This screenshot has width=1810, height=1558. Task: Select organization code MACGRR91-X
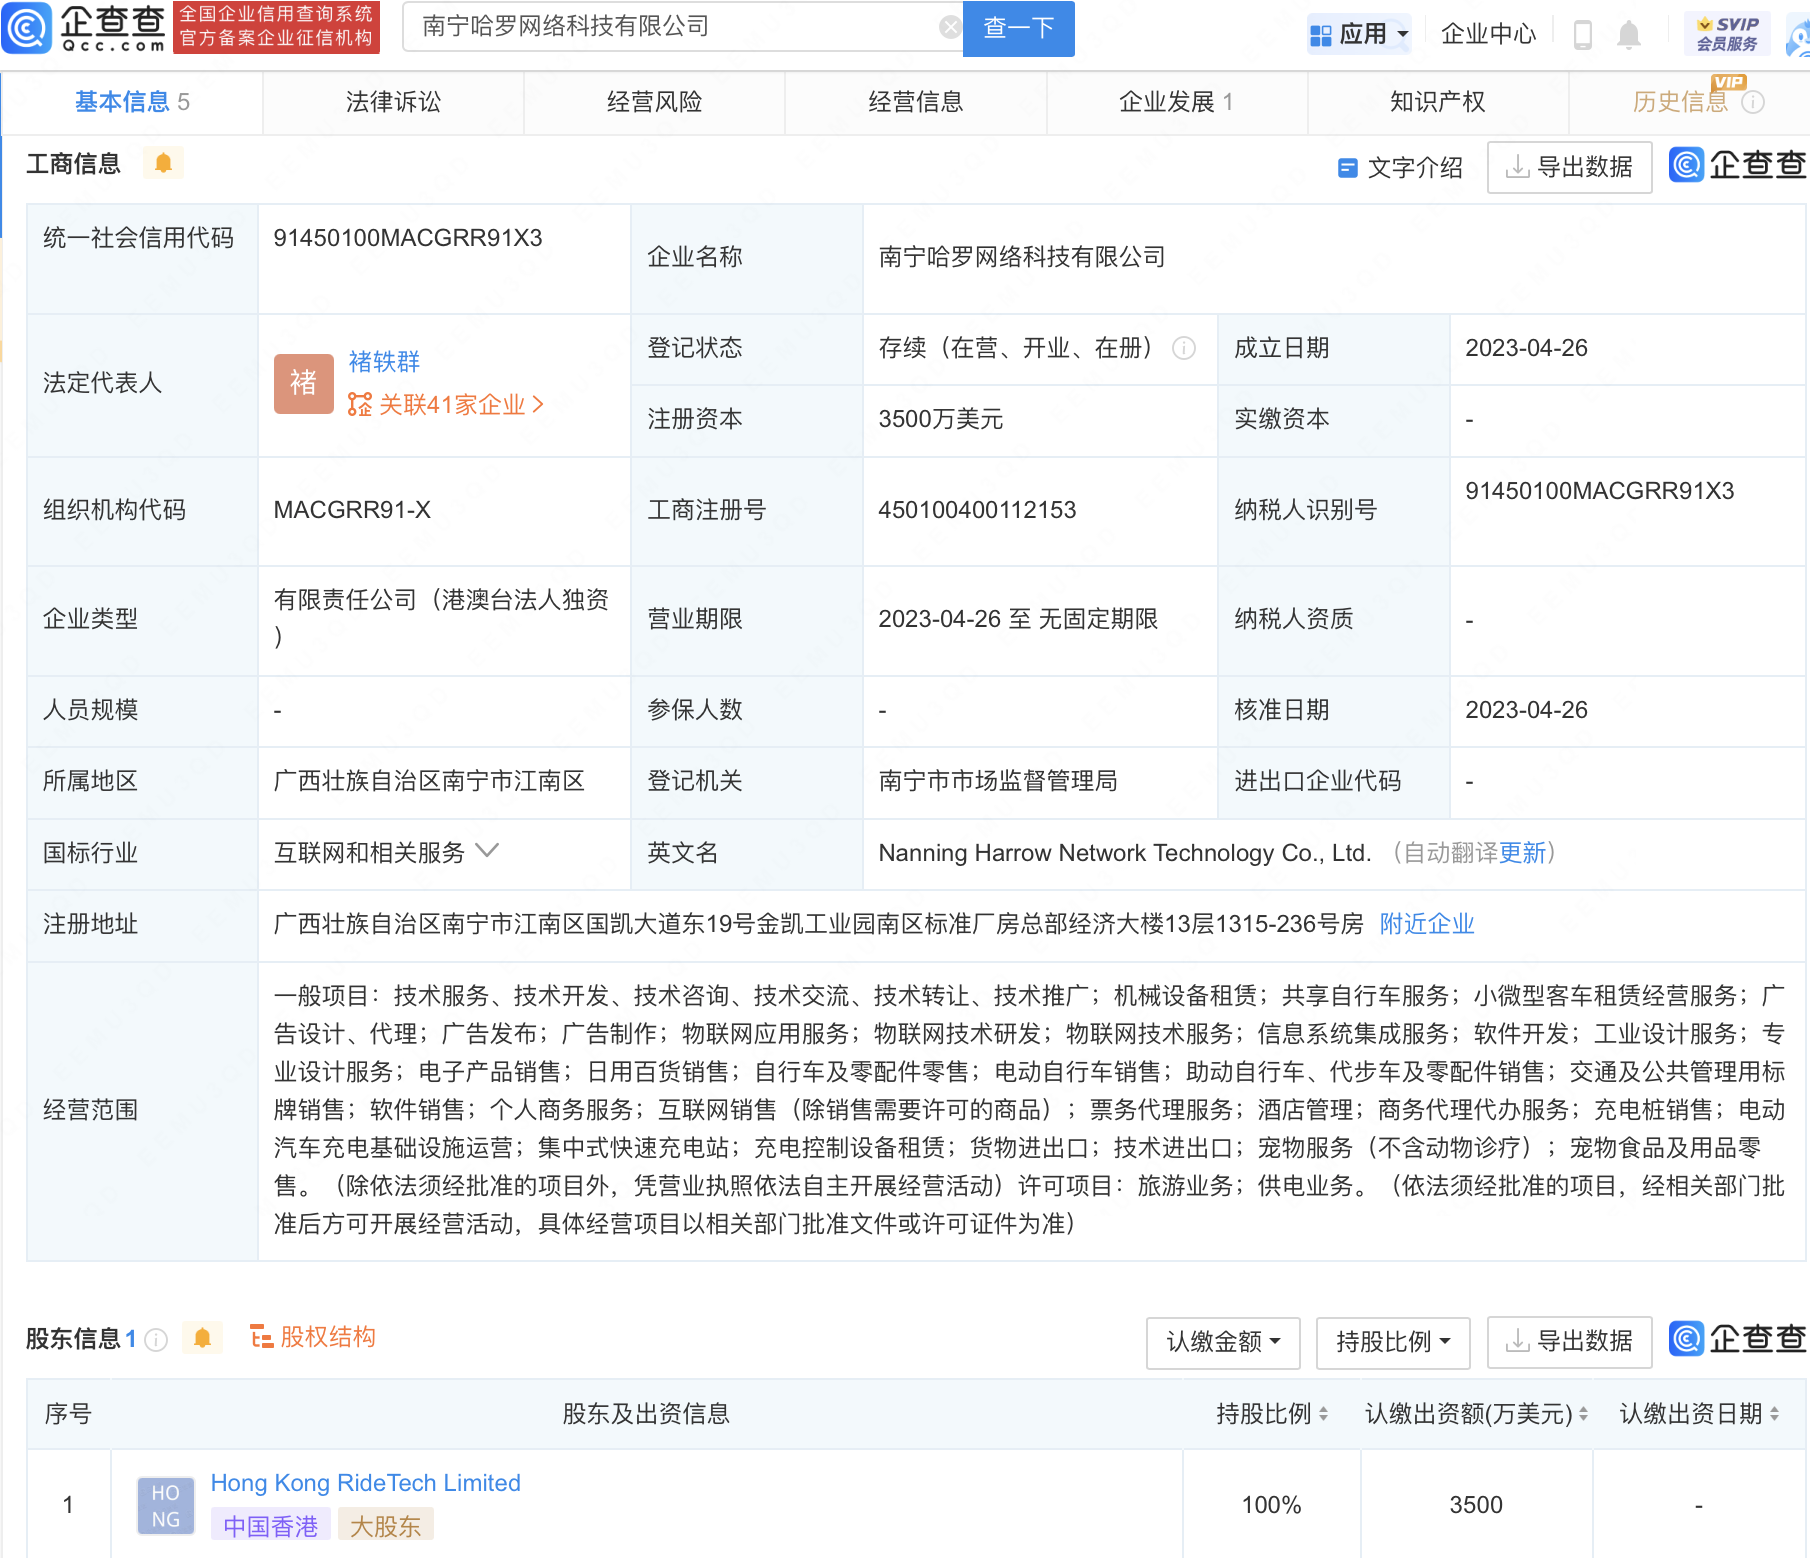pos(352,510)
